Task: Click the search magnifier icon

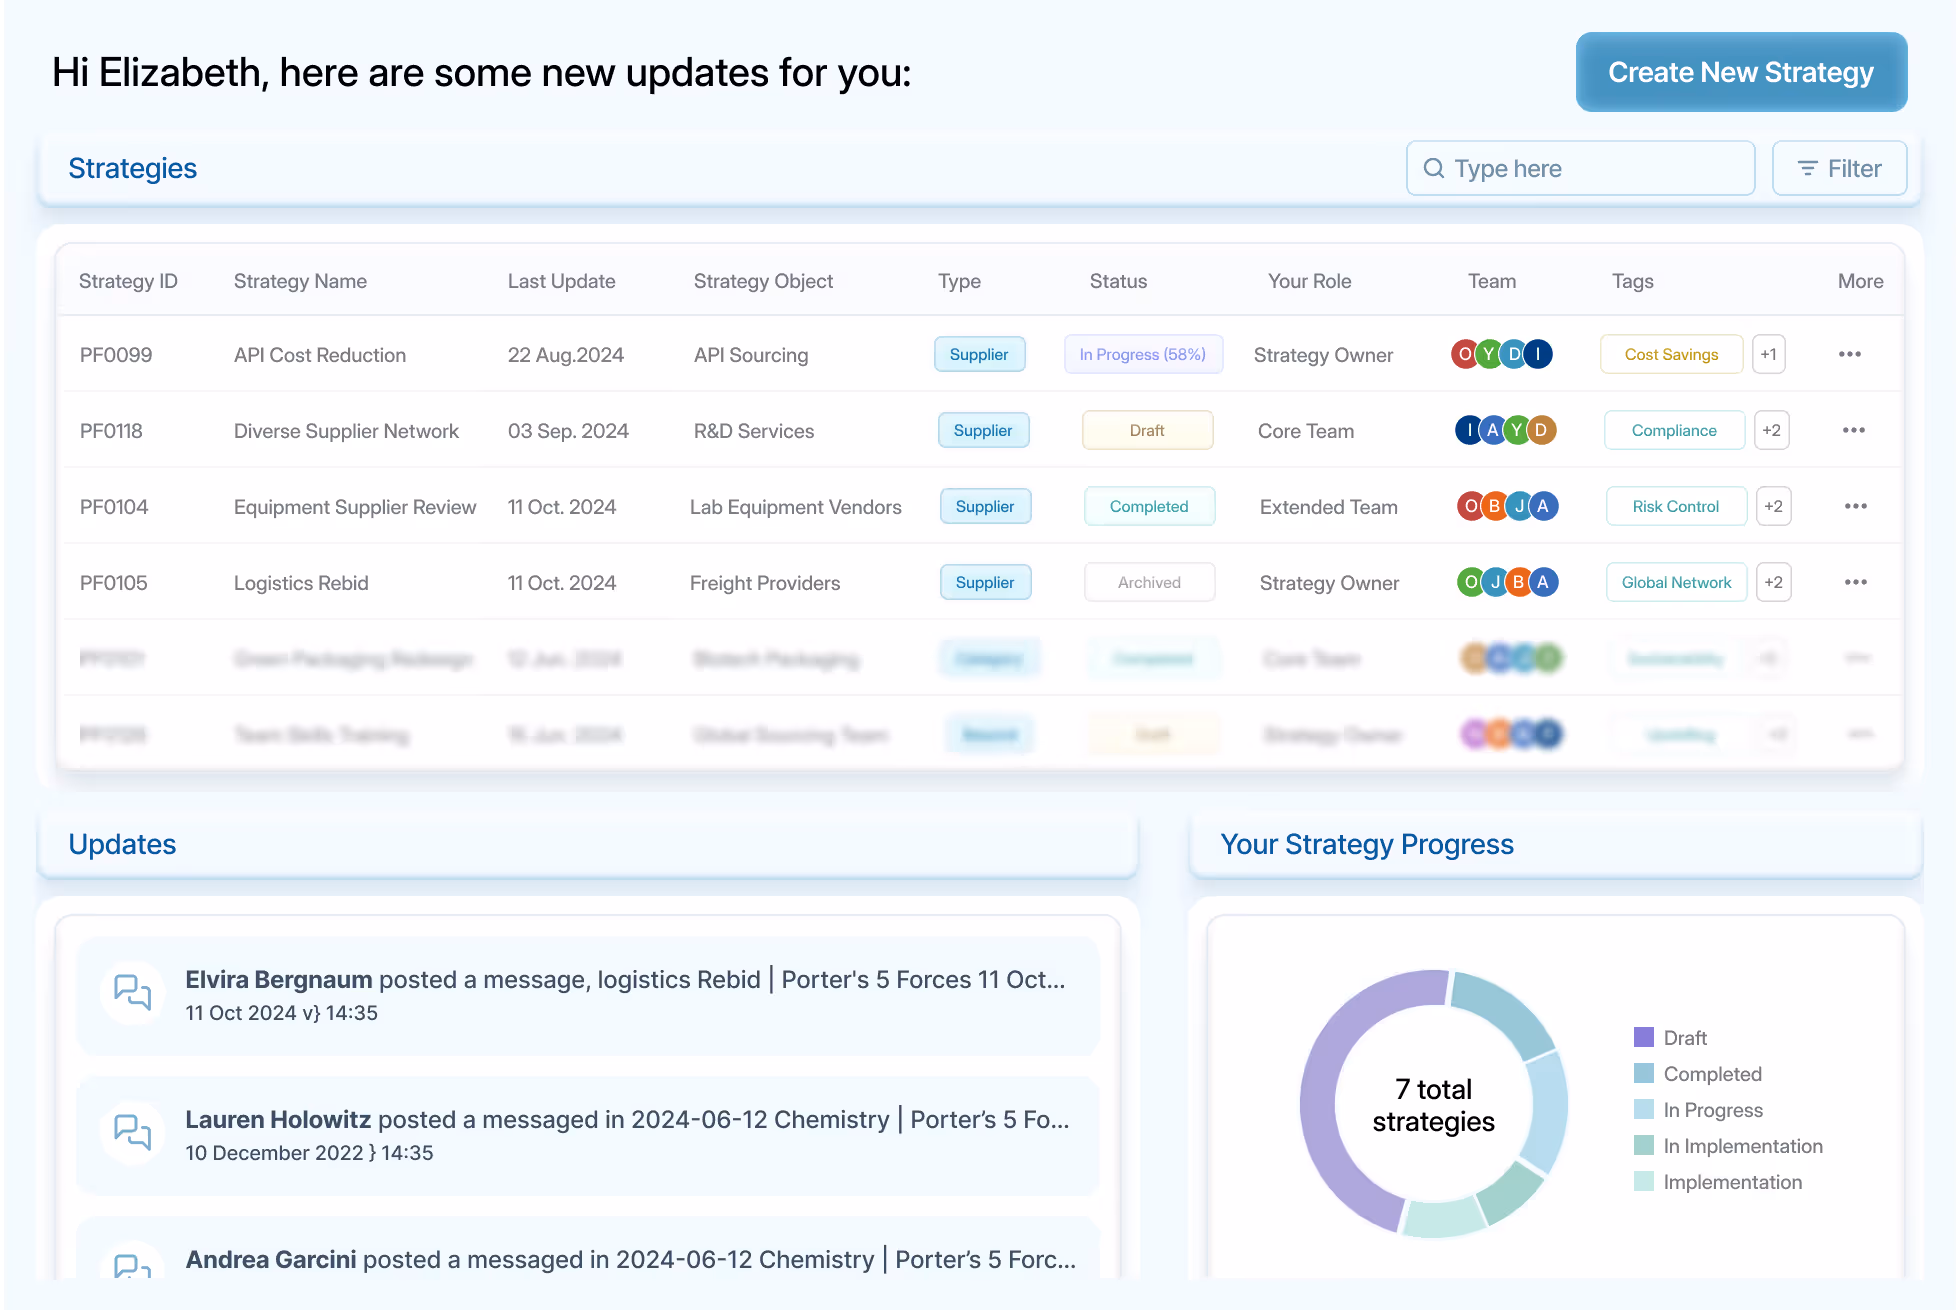Action: [1433, 168]
